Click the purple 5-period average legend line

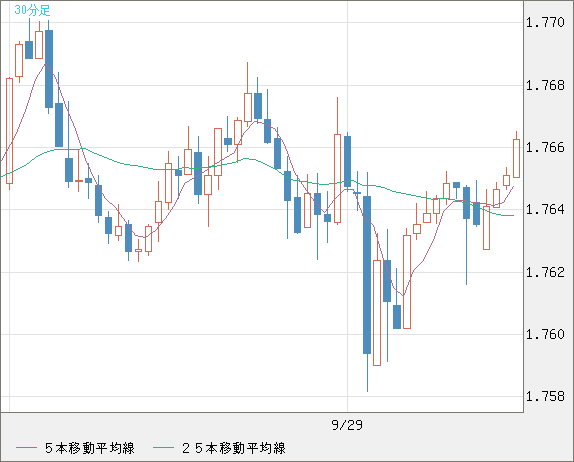coord(26,448)
